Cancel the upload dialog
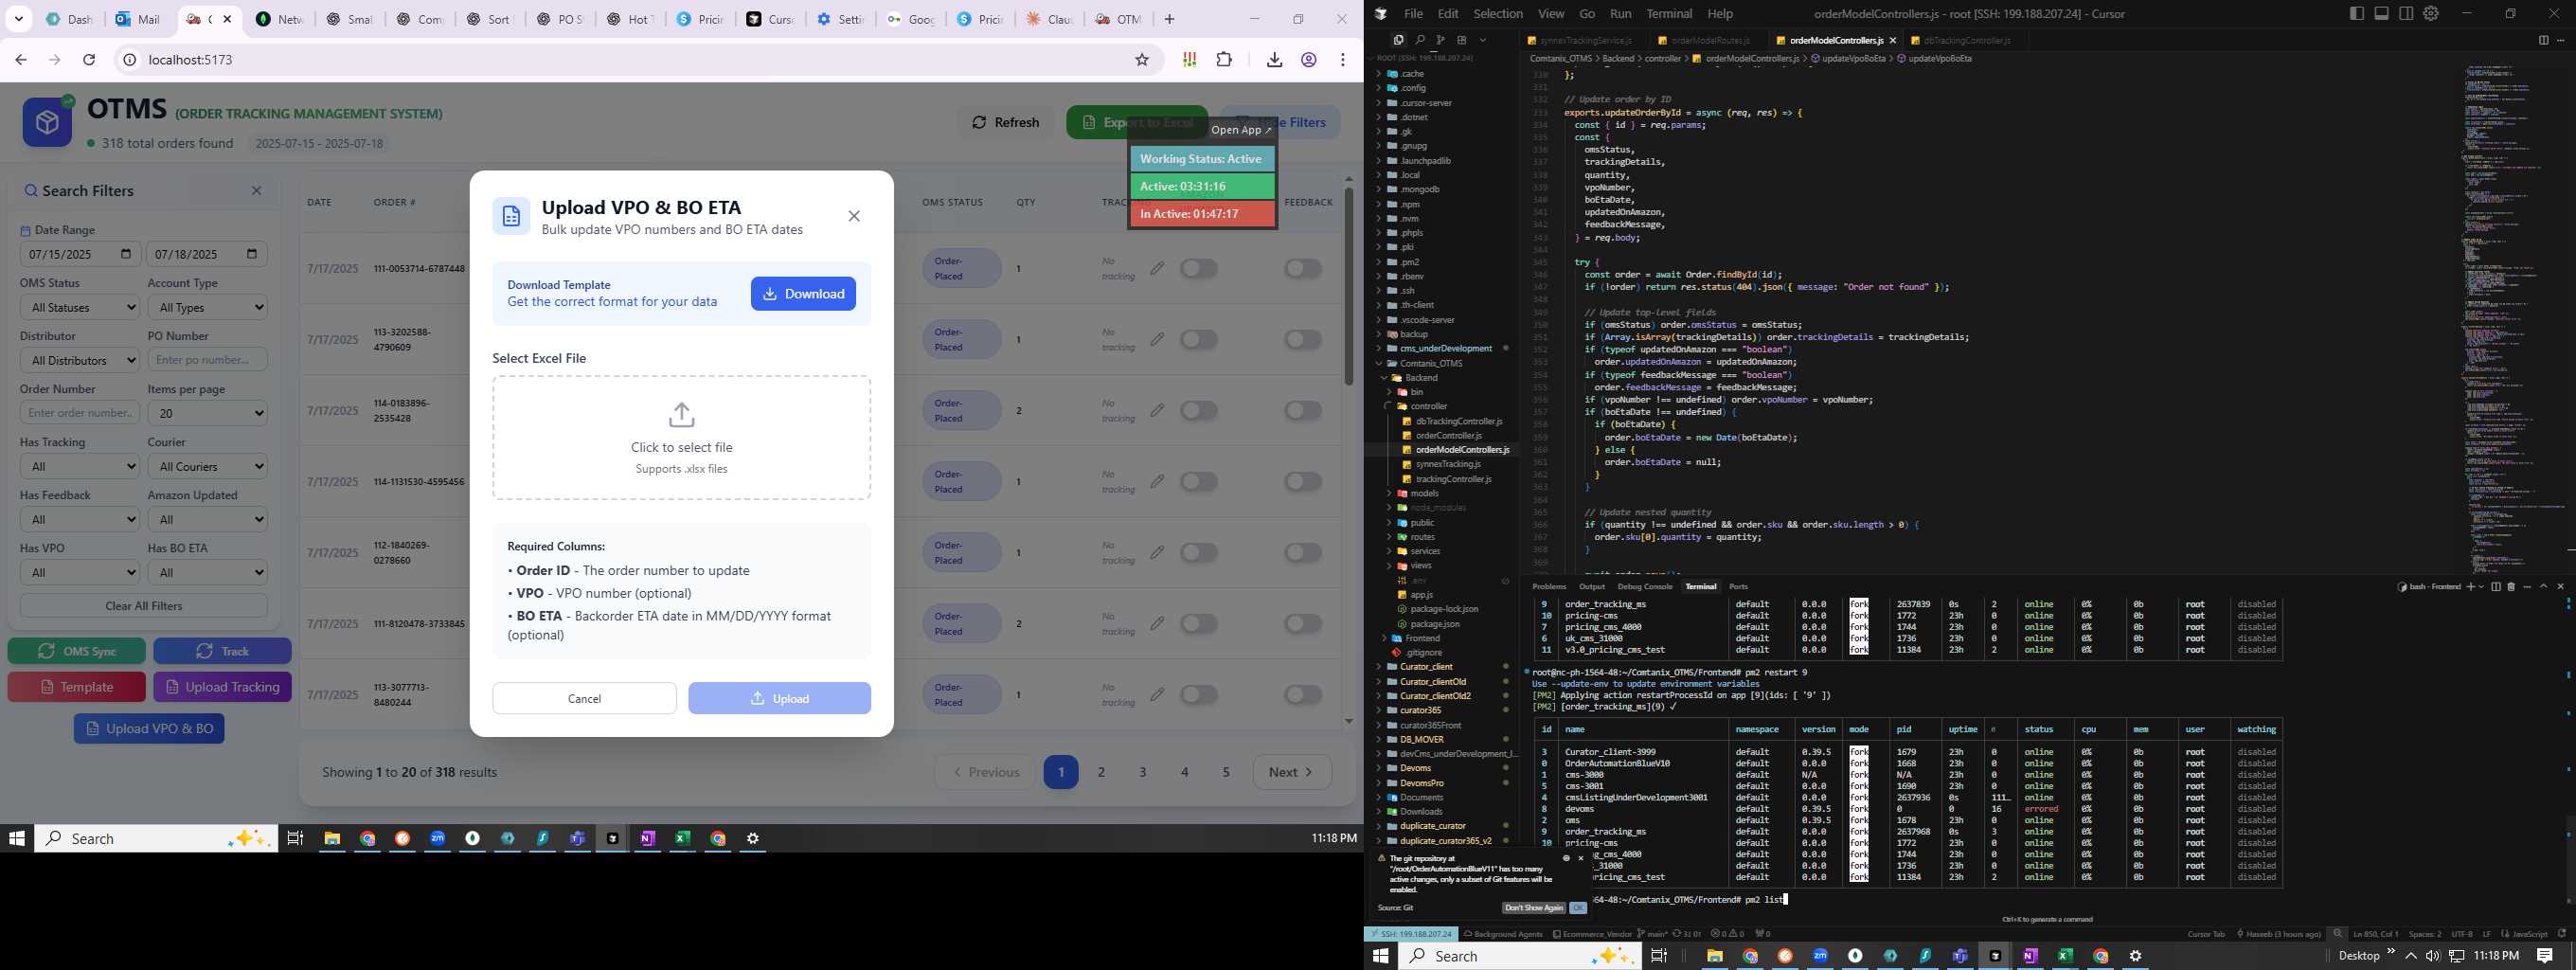This screenshot has height=970, width=2576. pos(584,698)
